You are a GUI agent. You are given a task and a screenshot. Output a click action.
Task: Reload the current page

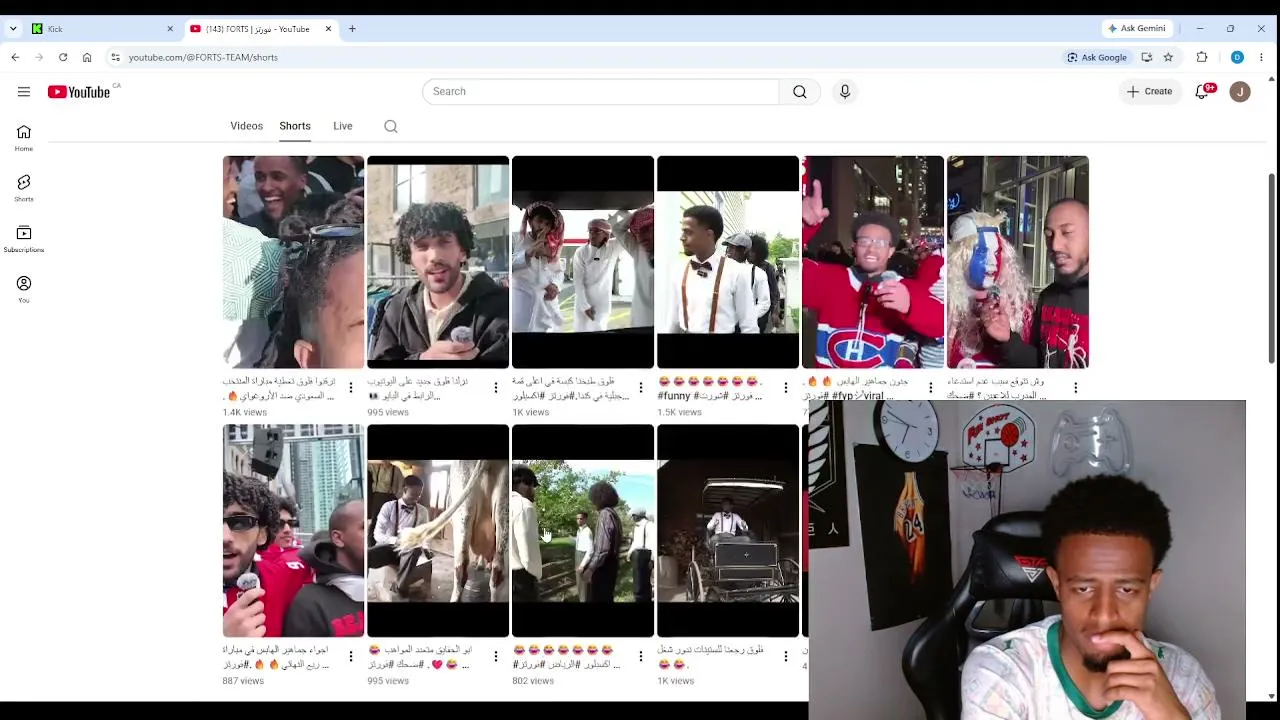point(63,57)
